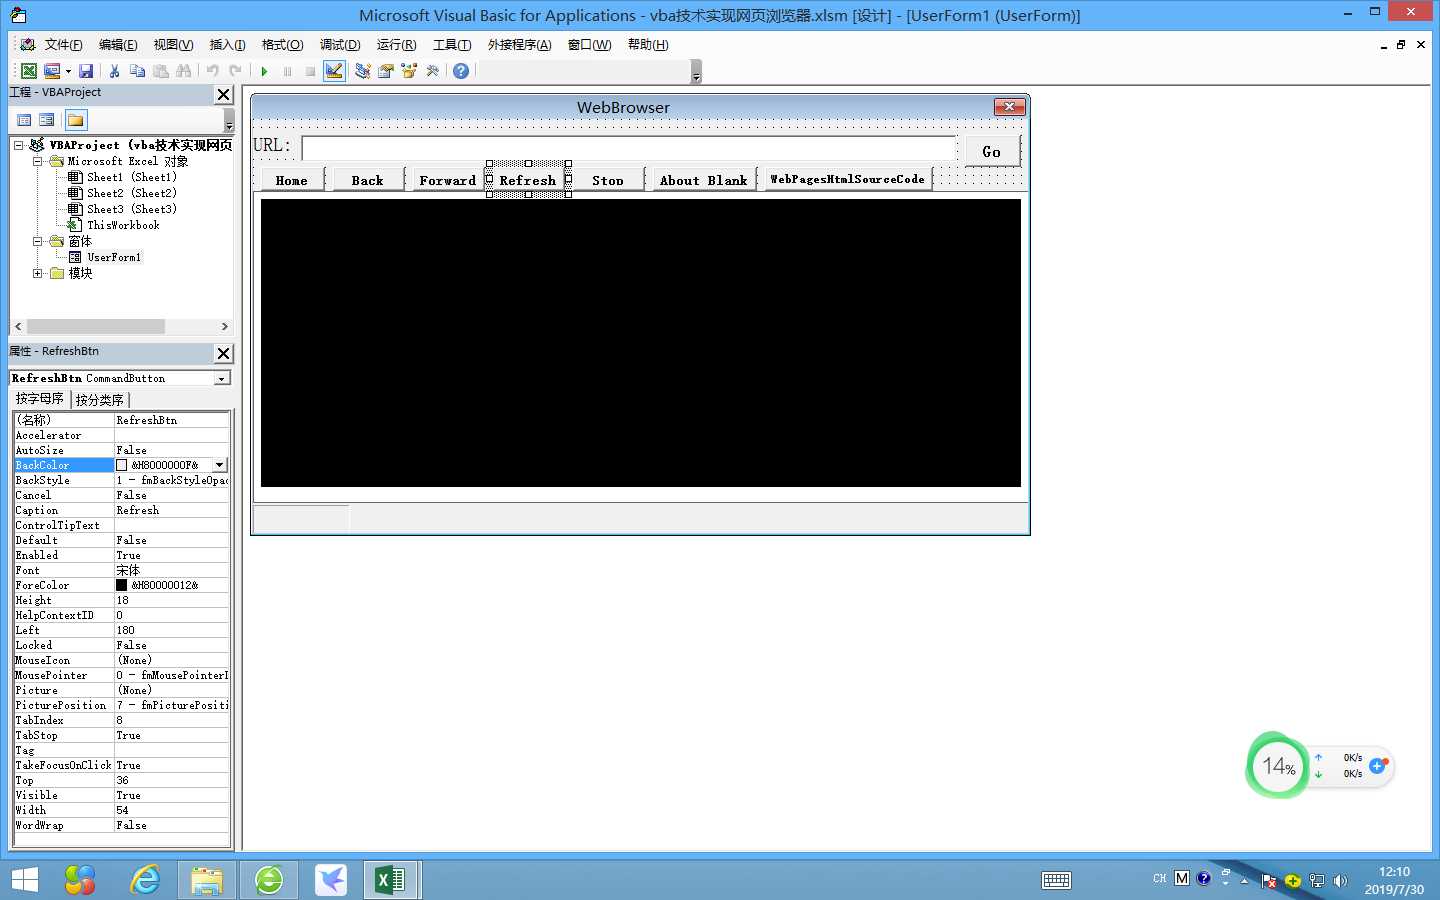The image size is (1440, 900).
Task: Click the Paste icon in the toolbar
Action: [160, 71]
